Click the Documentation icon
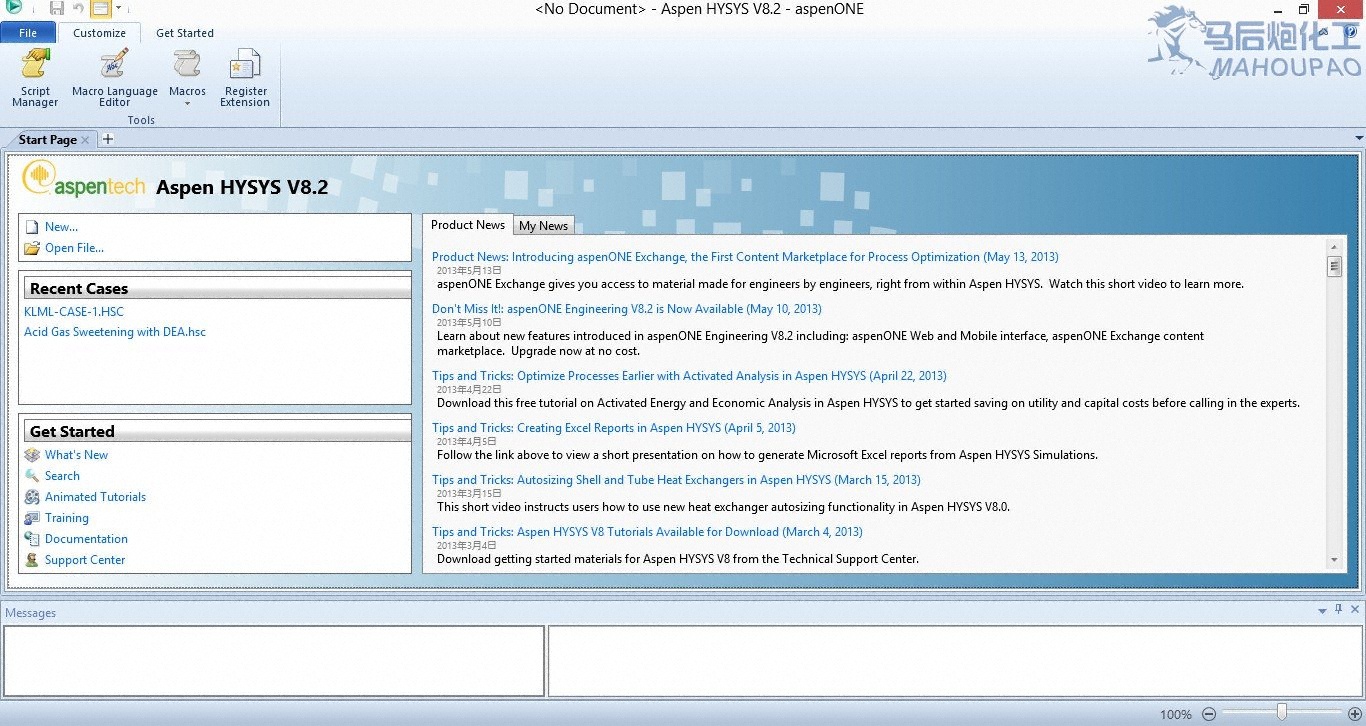The height and width of the screenshot is (726, 1366). (x=32, y=539)
